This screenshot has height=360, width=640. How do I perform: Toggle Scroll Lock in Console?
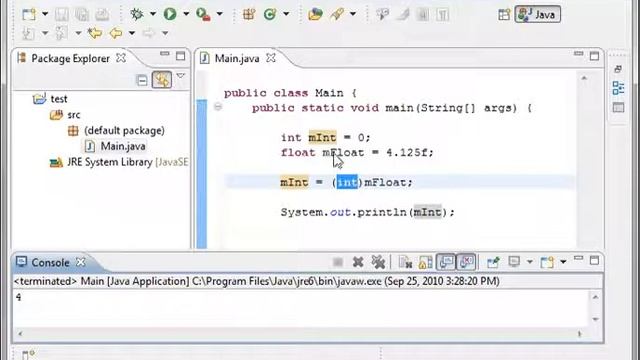pos(425,262)
